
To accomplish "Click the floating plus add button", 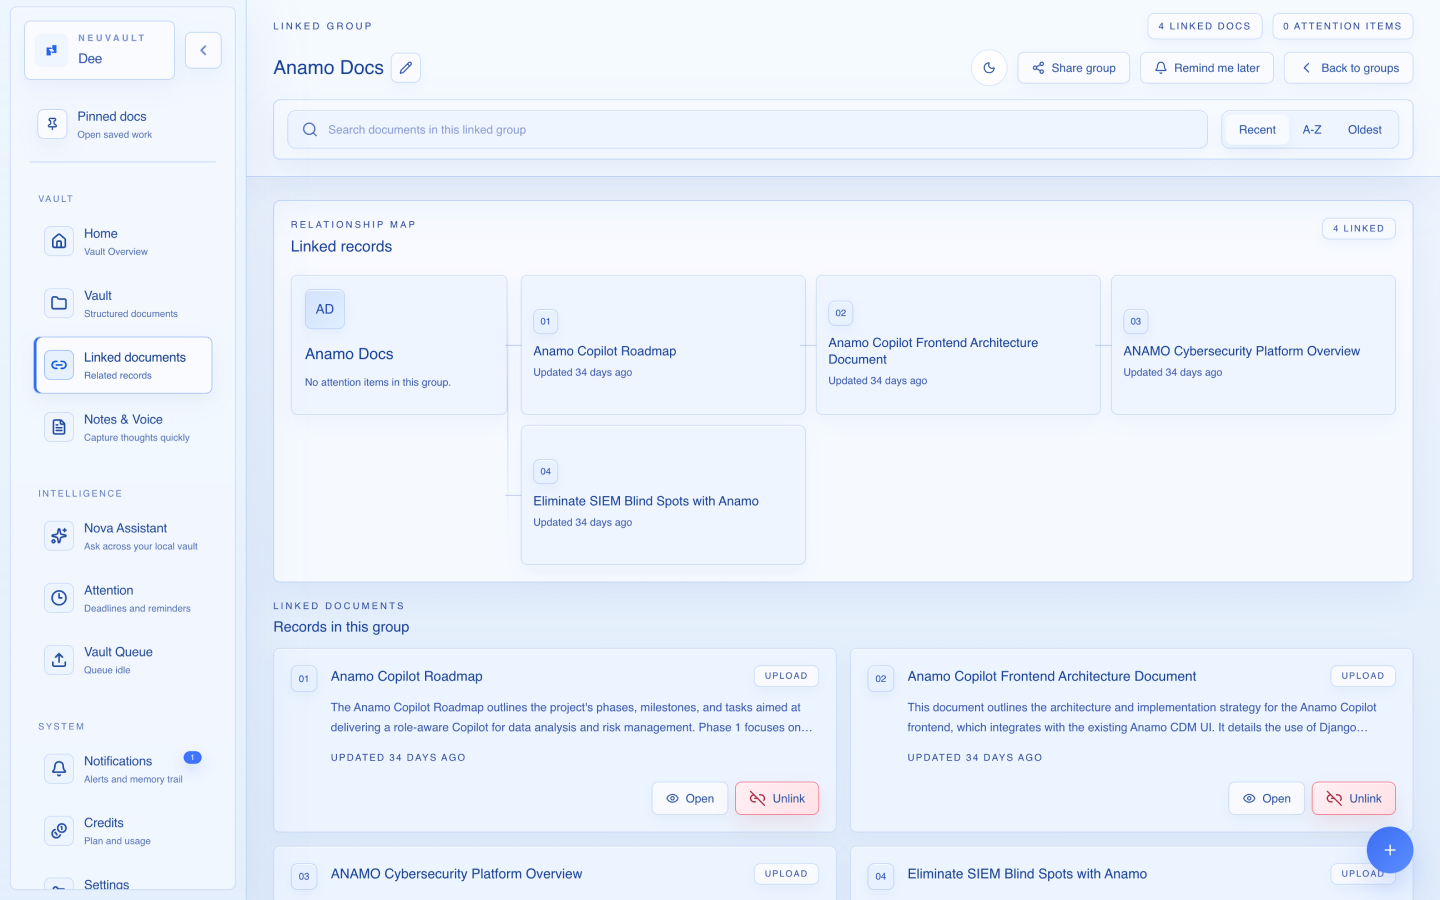I will pos(1390,850).
